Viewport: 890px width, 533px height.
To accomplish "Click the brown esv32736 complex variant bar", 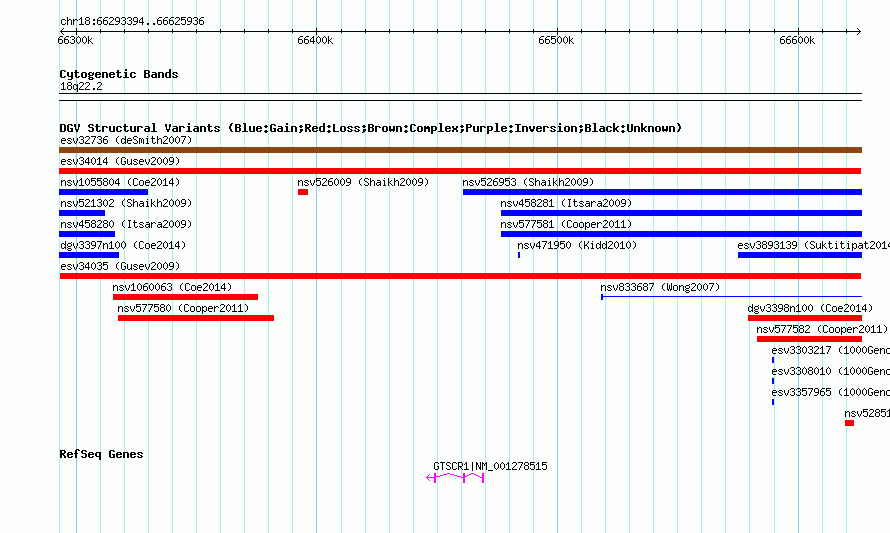I will pyautogui.click(x=460, y=150).
